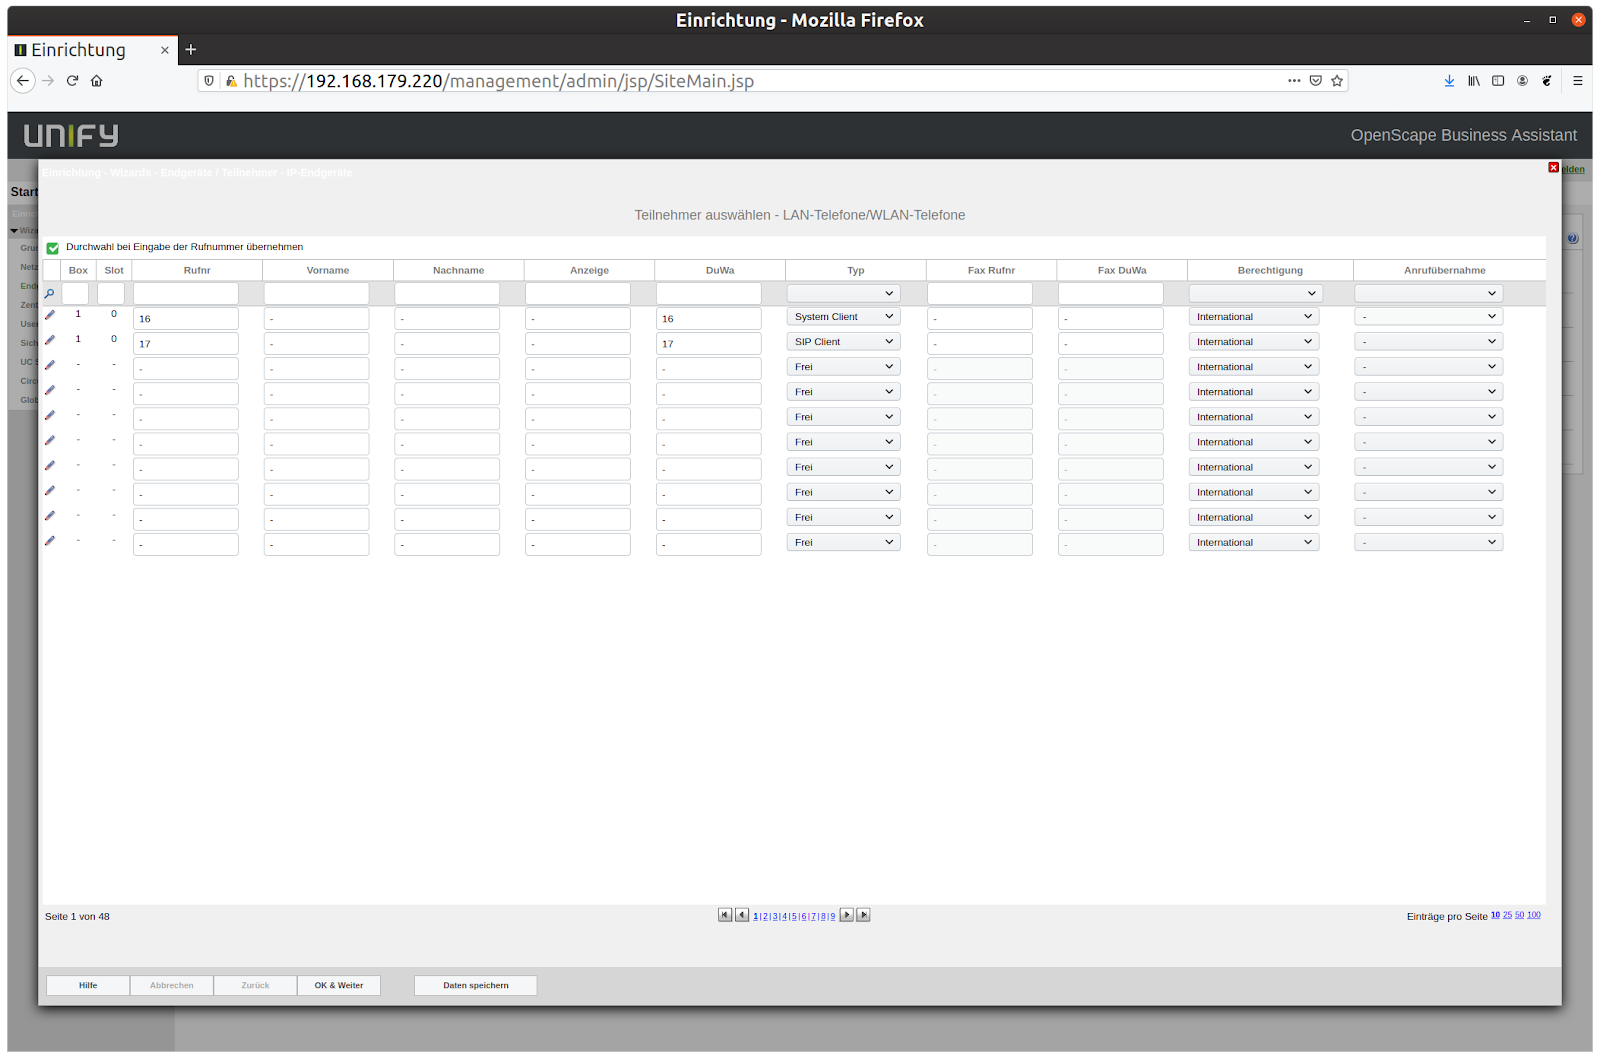Screen dimensions: 1600x1059
Task: Click the Rufnr field containing 16
Action: click(186, 319)
